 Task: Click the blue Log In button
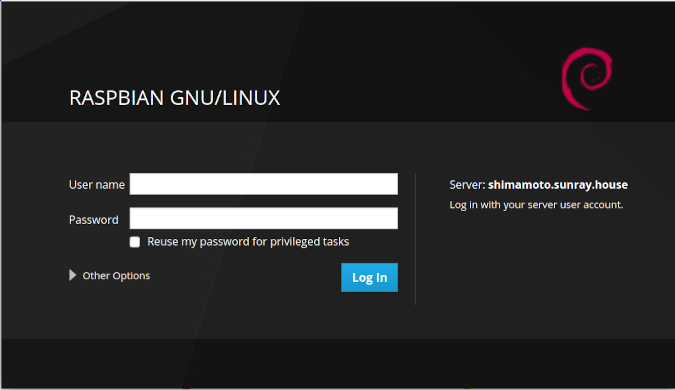click(x=369, y=277)
